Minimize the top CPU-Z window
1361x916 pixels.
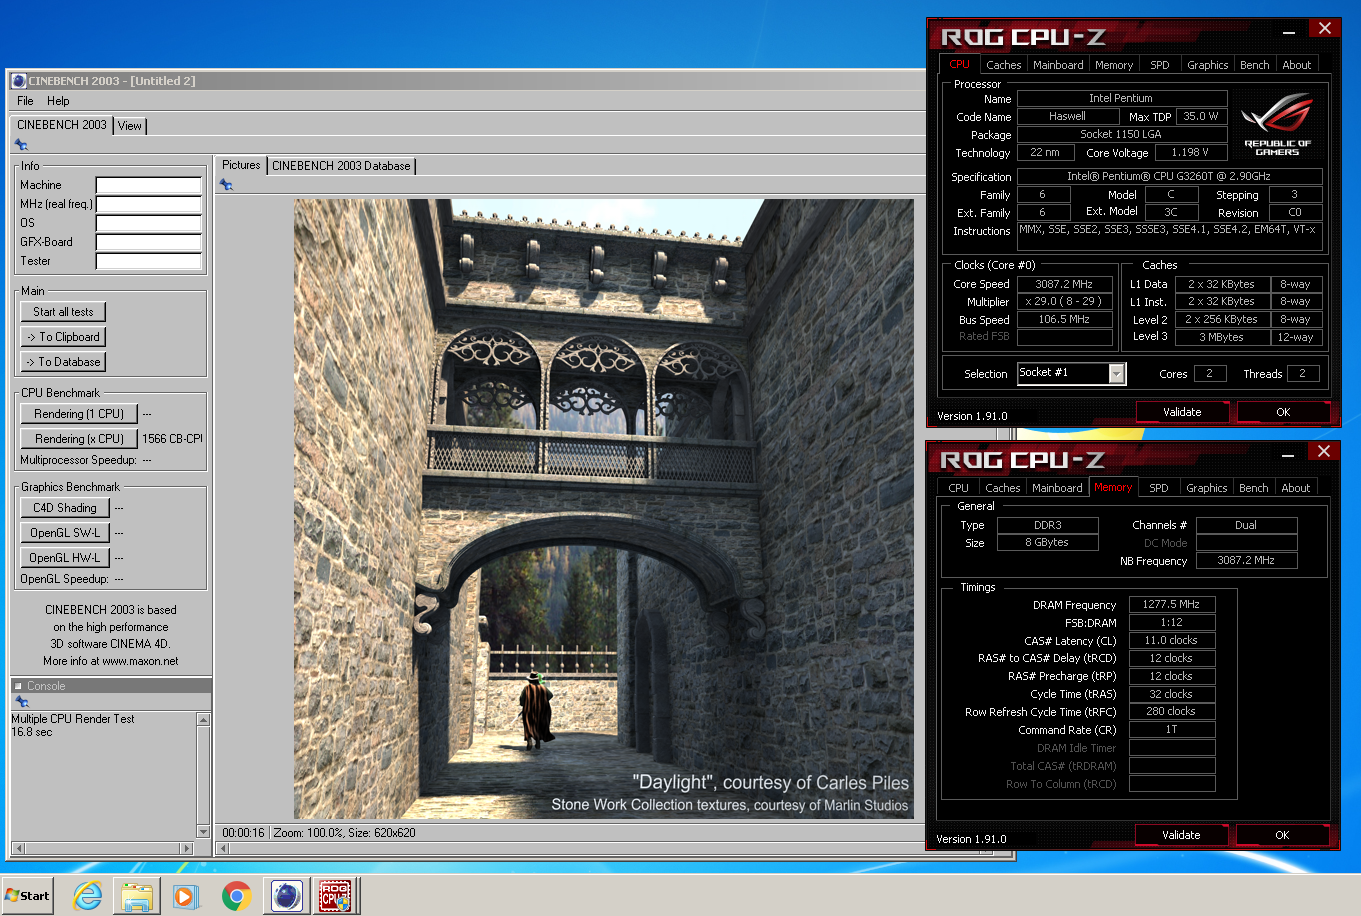(x=1290, y=30)
